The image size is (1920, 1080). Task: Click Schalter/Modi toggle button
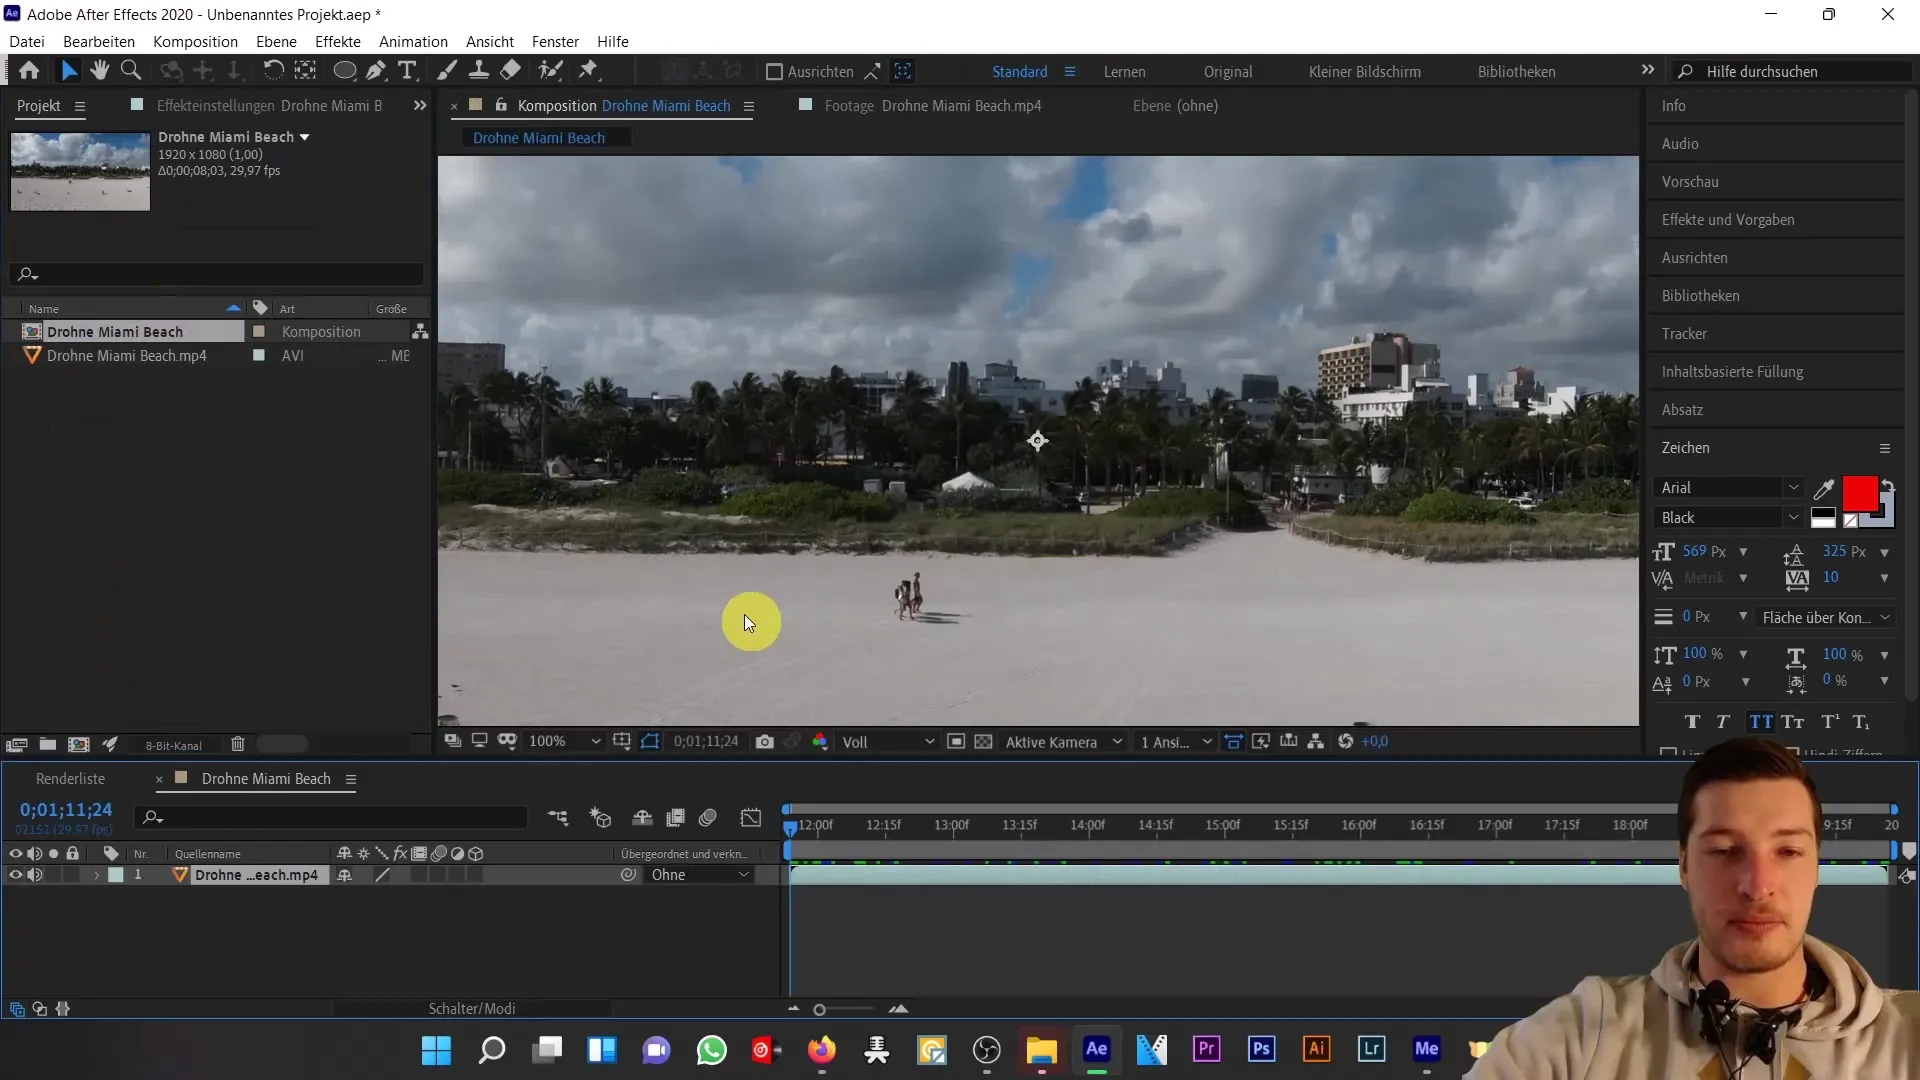(x=472, y=1009)
